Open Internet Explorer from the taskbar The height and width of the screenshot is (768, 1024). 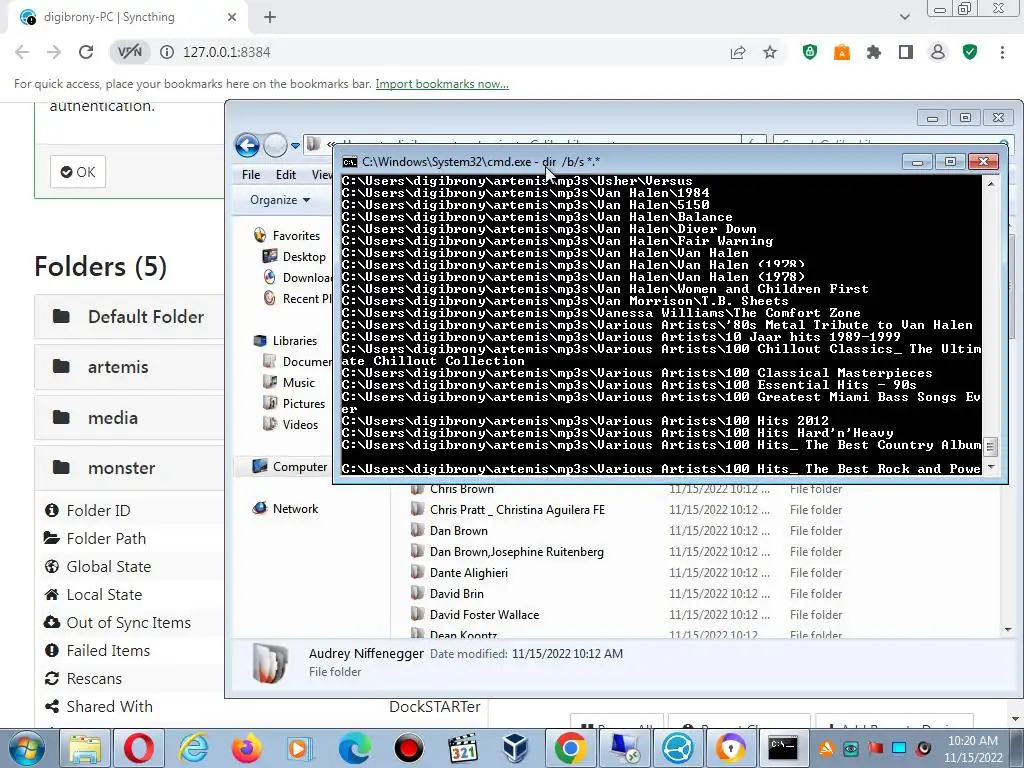pyautogui.click(x=193, y=748)
